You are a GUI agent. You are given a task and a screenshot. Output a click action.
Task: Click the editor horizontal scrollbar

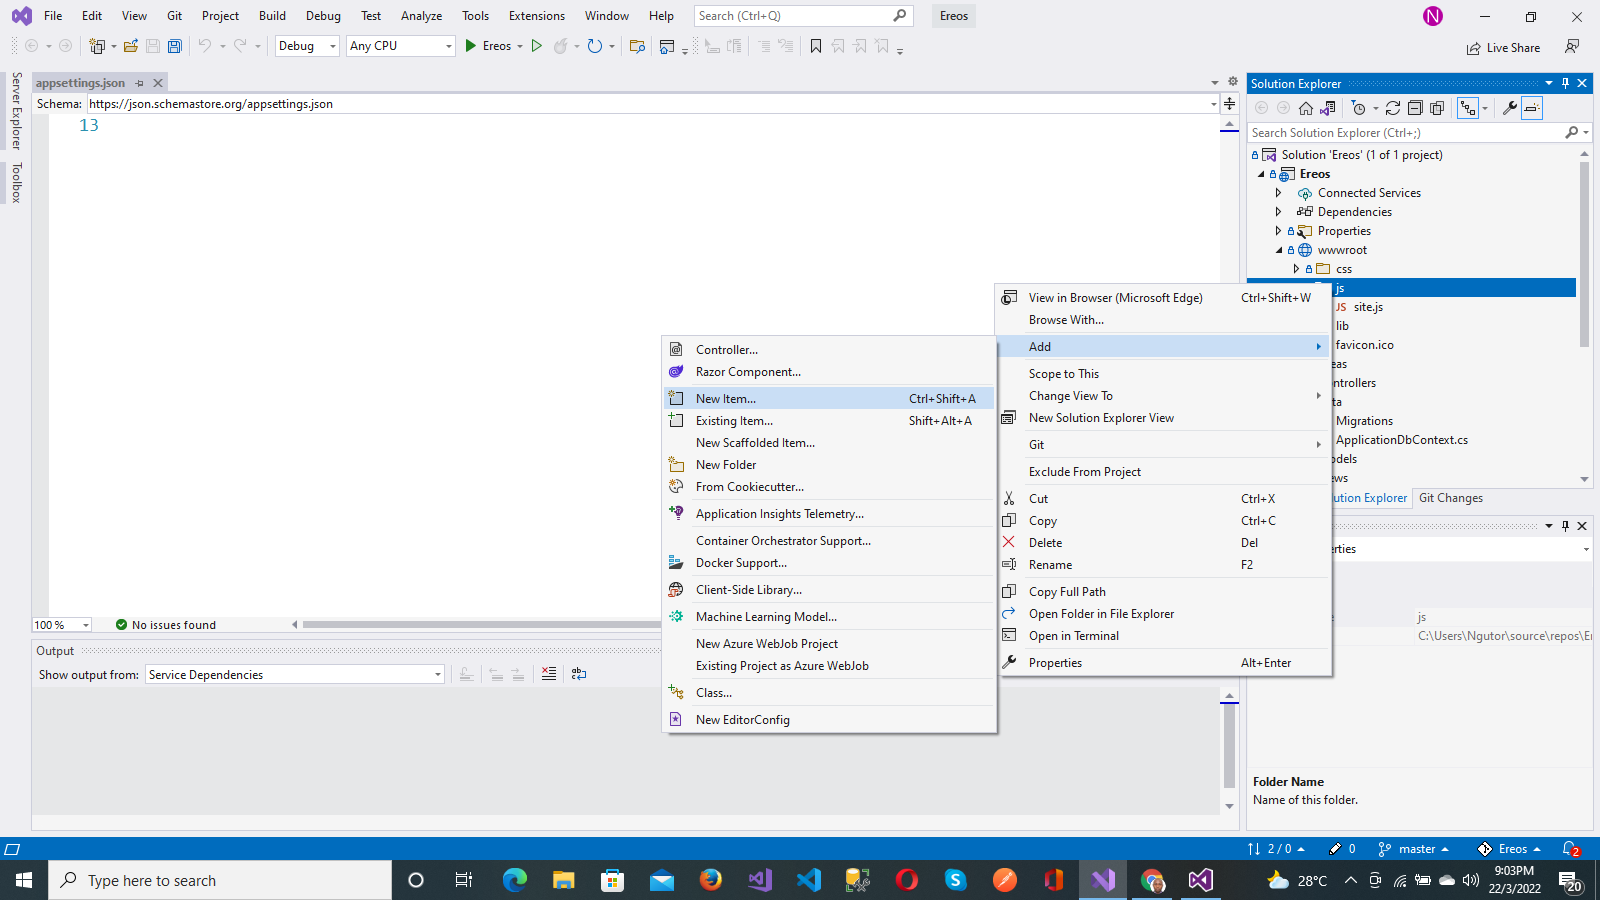pos(480,624)
